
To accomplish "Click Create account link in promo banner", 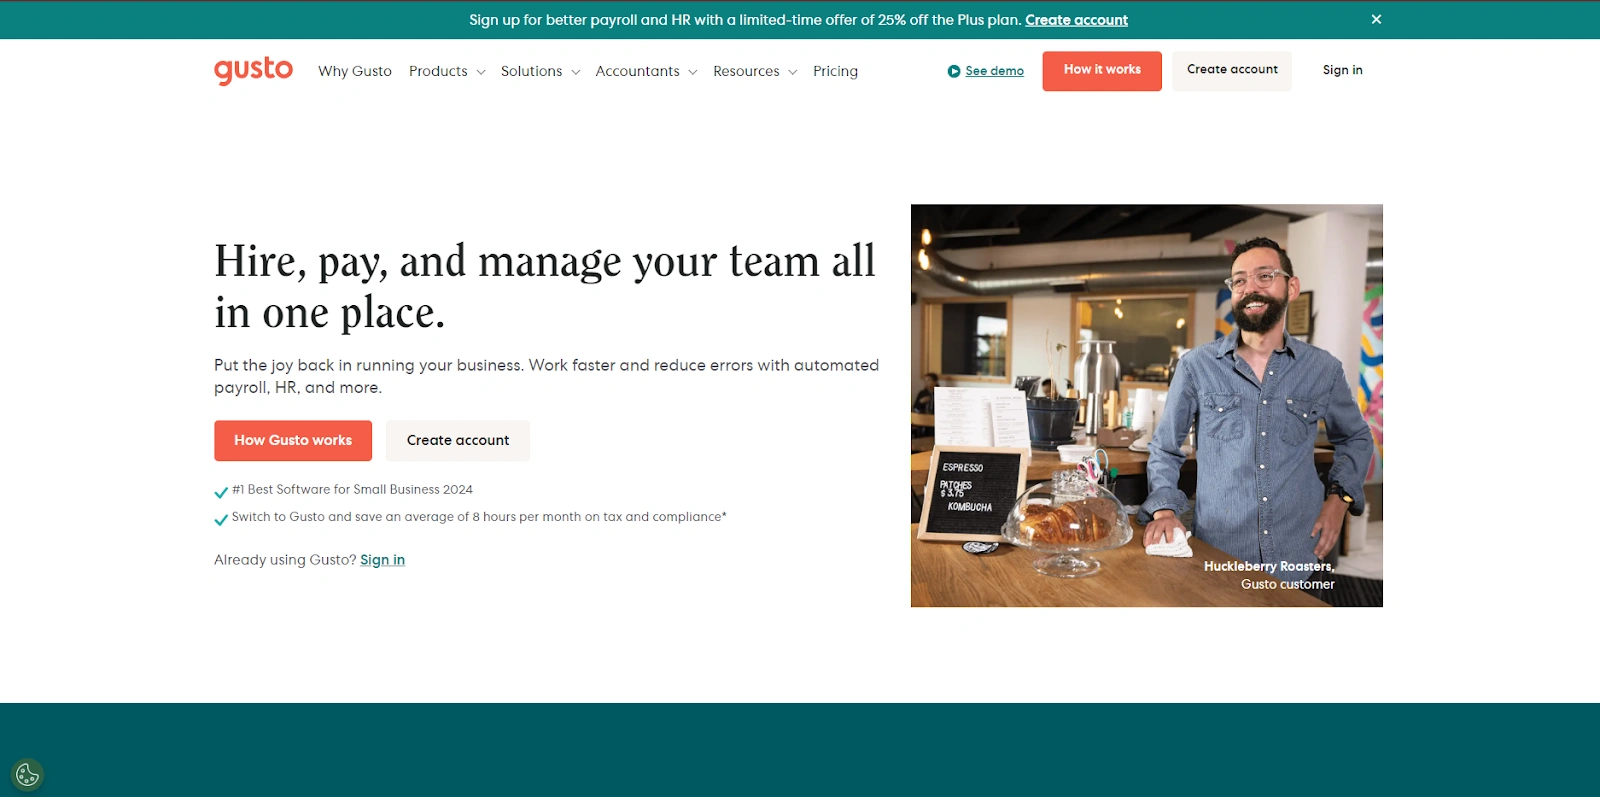I will point(1076,20).
